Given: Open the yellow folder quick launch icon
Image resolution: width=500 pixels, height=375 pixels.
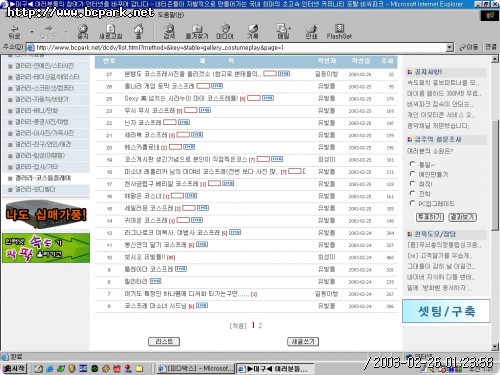Looking at the screenshot, I should [139, 369].
